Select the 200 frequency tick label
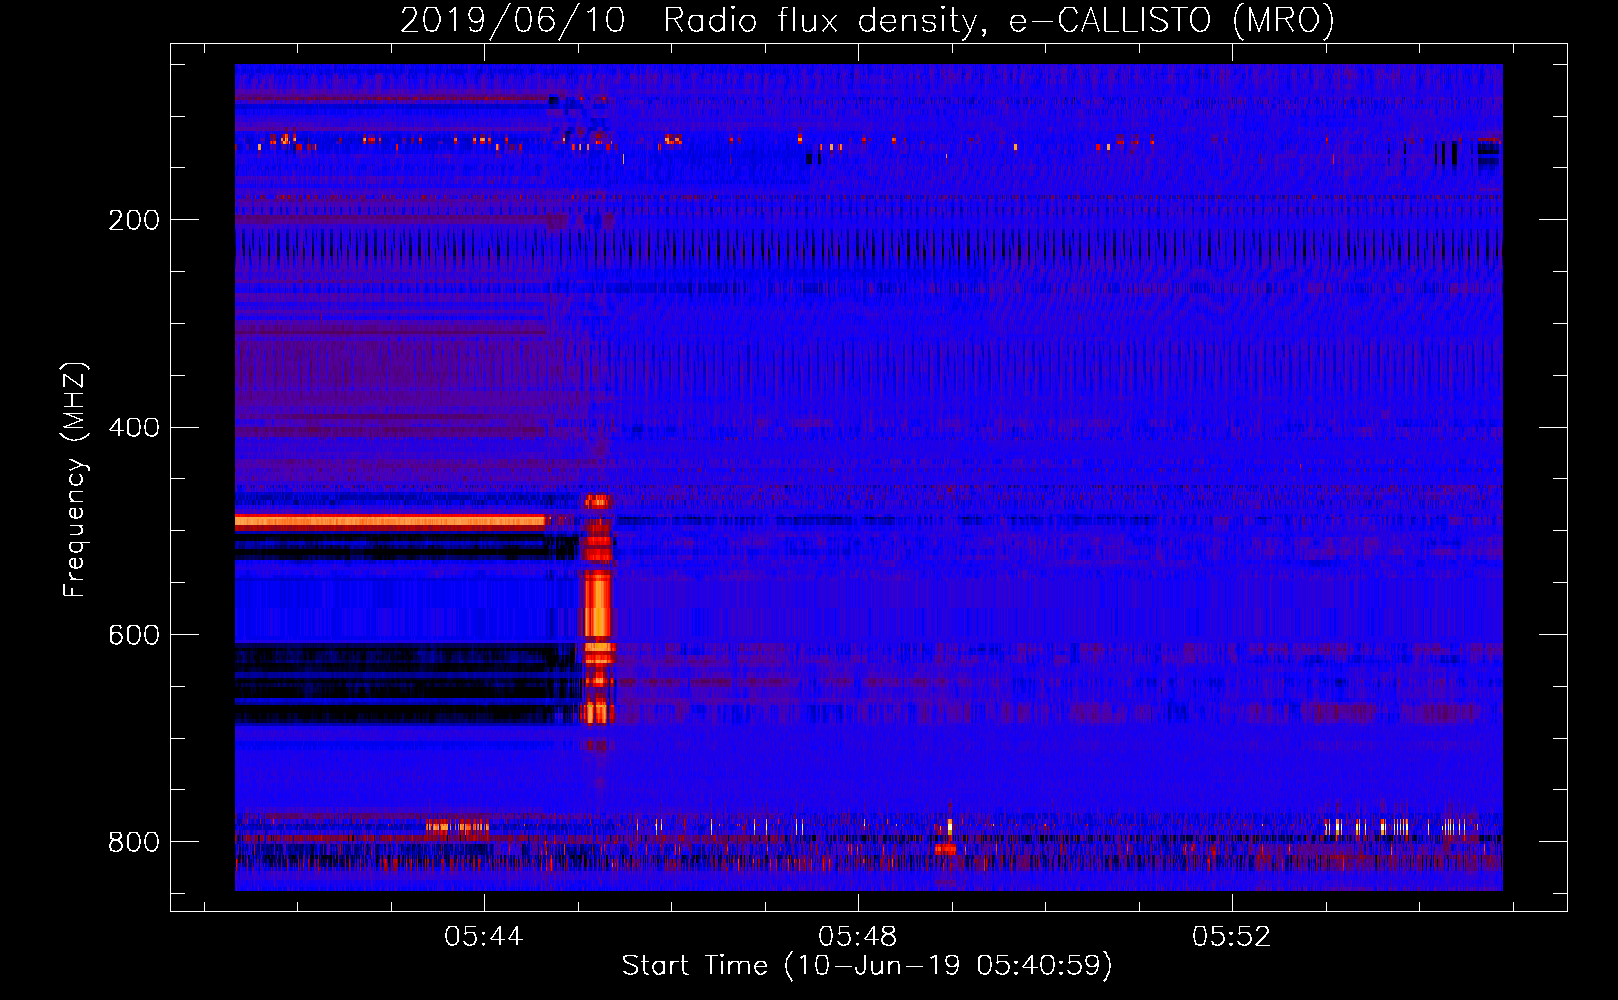 134,220
